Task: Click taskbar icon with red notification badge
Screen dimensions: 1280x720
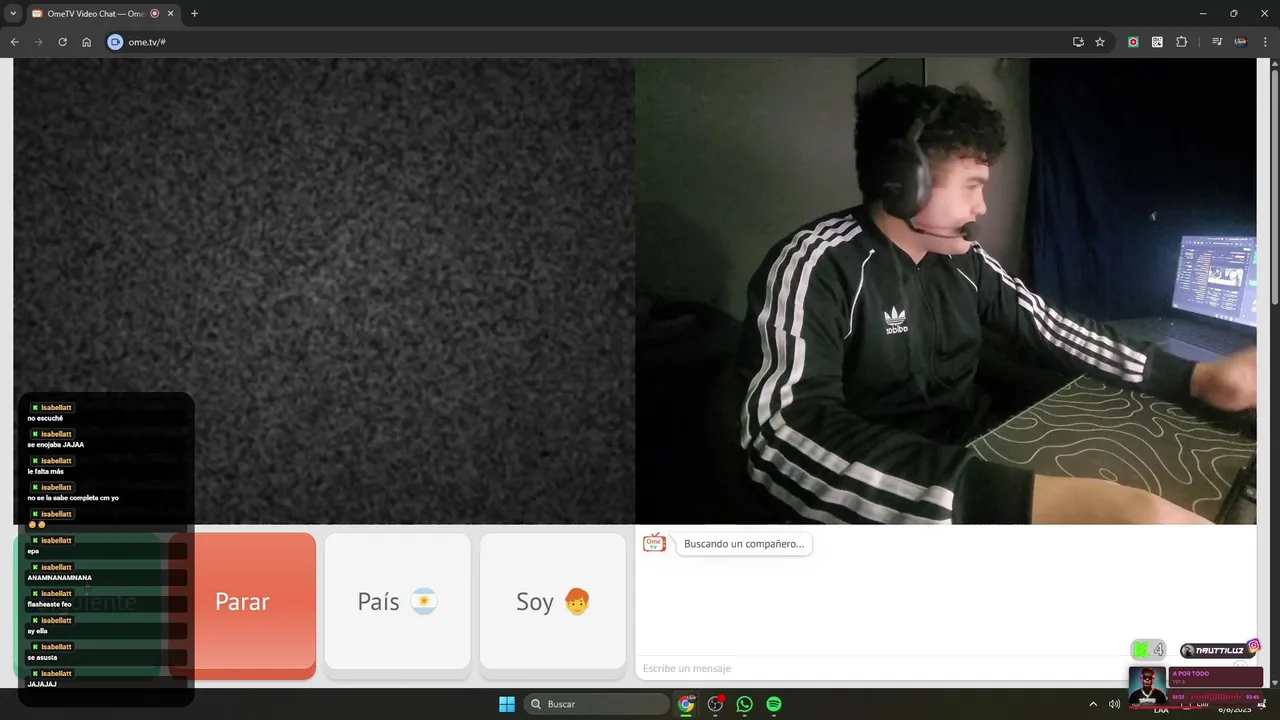Action: point(715,704)
